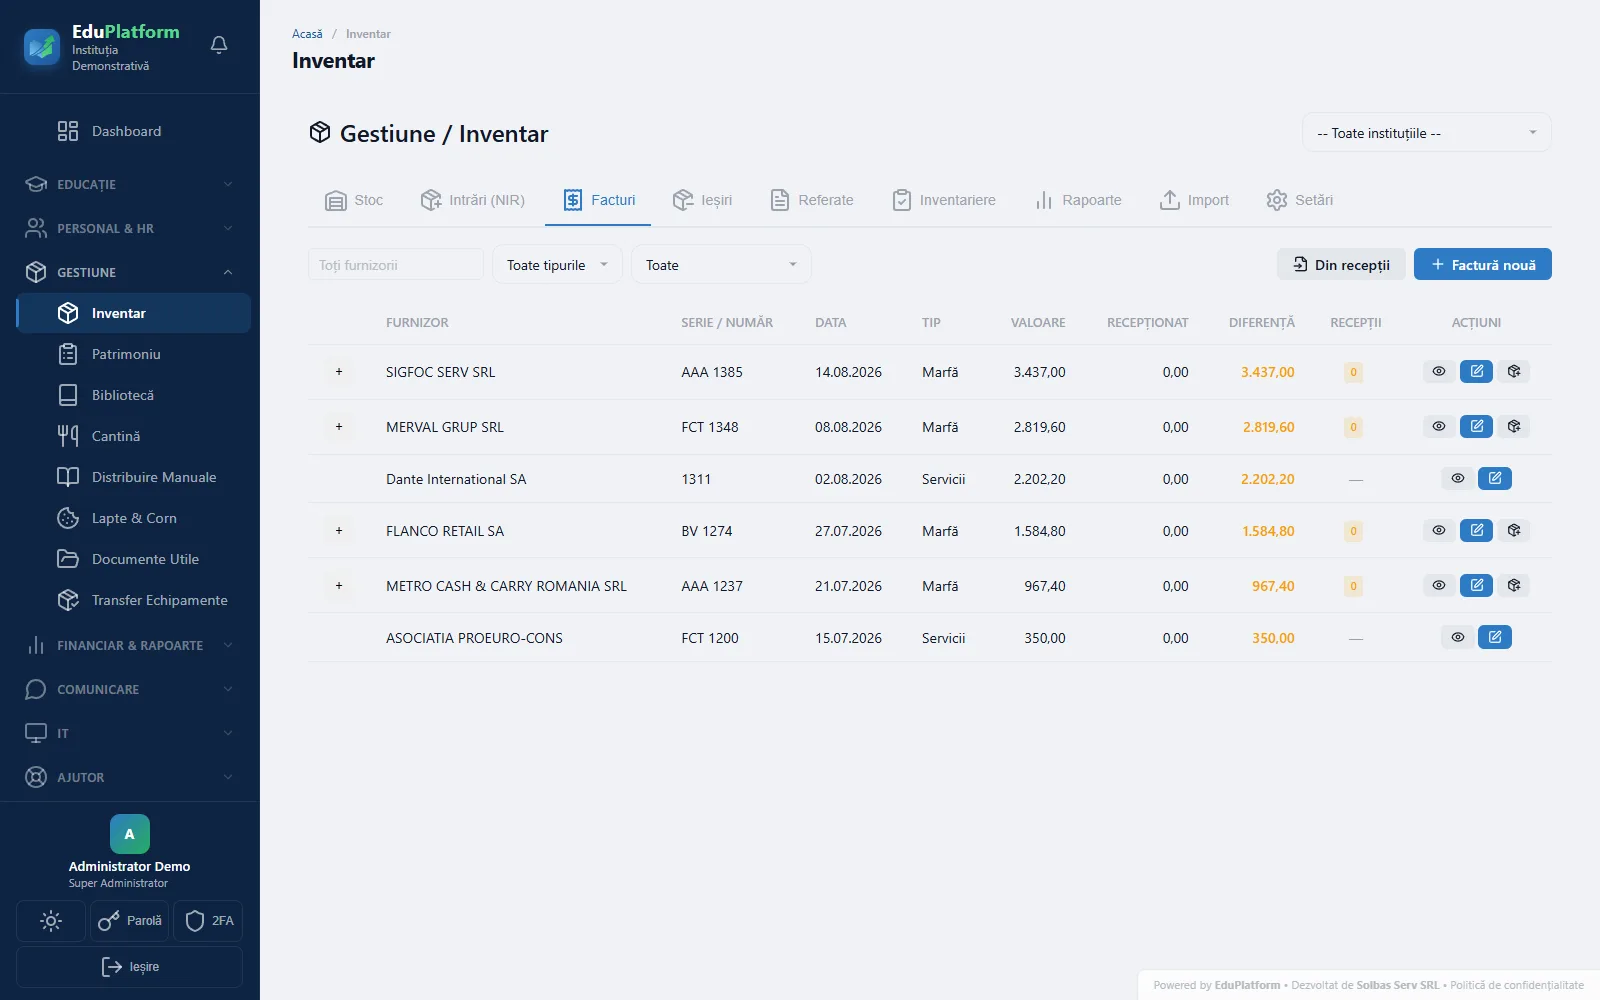1600x1000 pixels.
Task: Log out with the Ieșire button
Action: pyautogui.click(x=130, y=967)
